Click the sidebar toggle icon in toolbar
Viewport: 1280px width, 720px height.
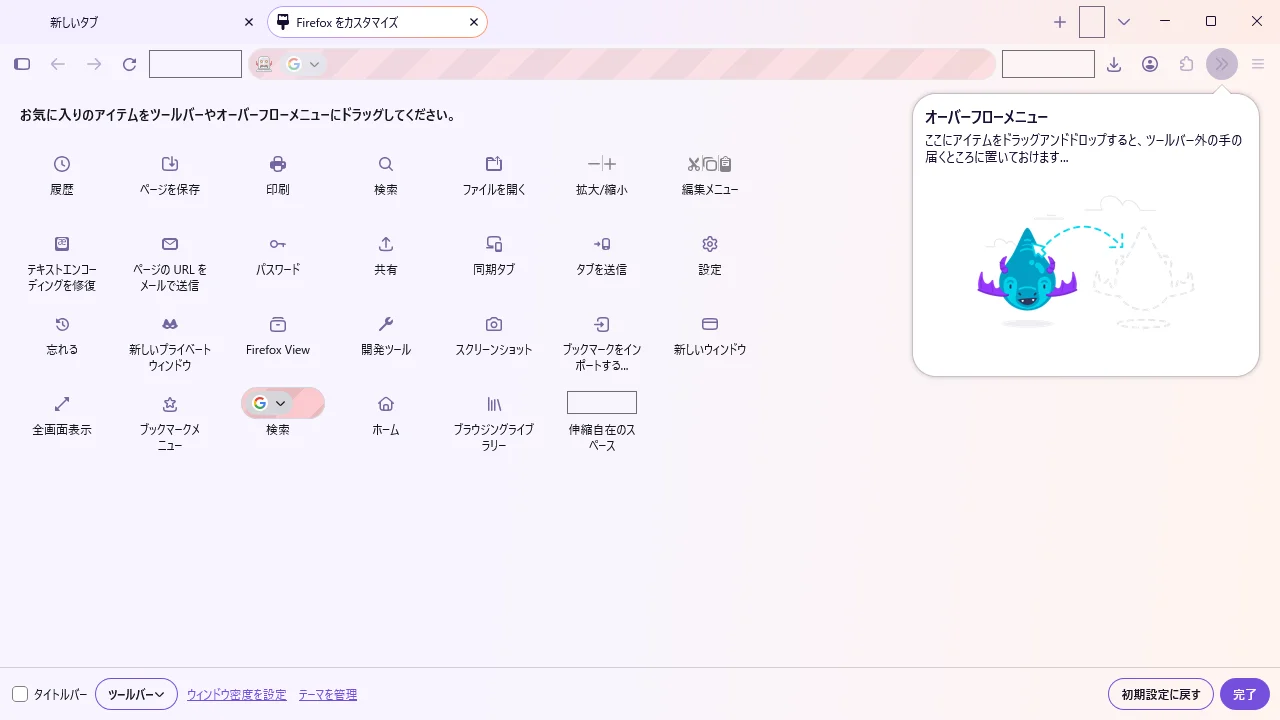(22, 64)
